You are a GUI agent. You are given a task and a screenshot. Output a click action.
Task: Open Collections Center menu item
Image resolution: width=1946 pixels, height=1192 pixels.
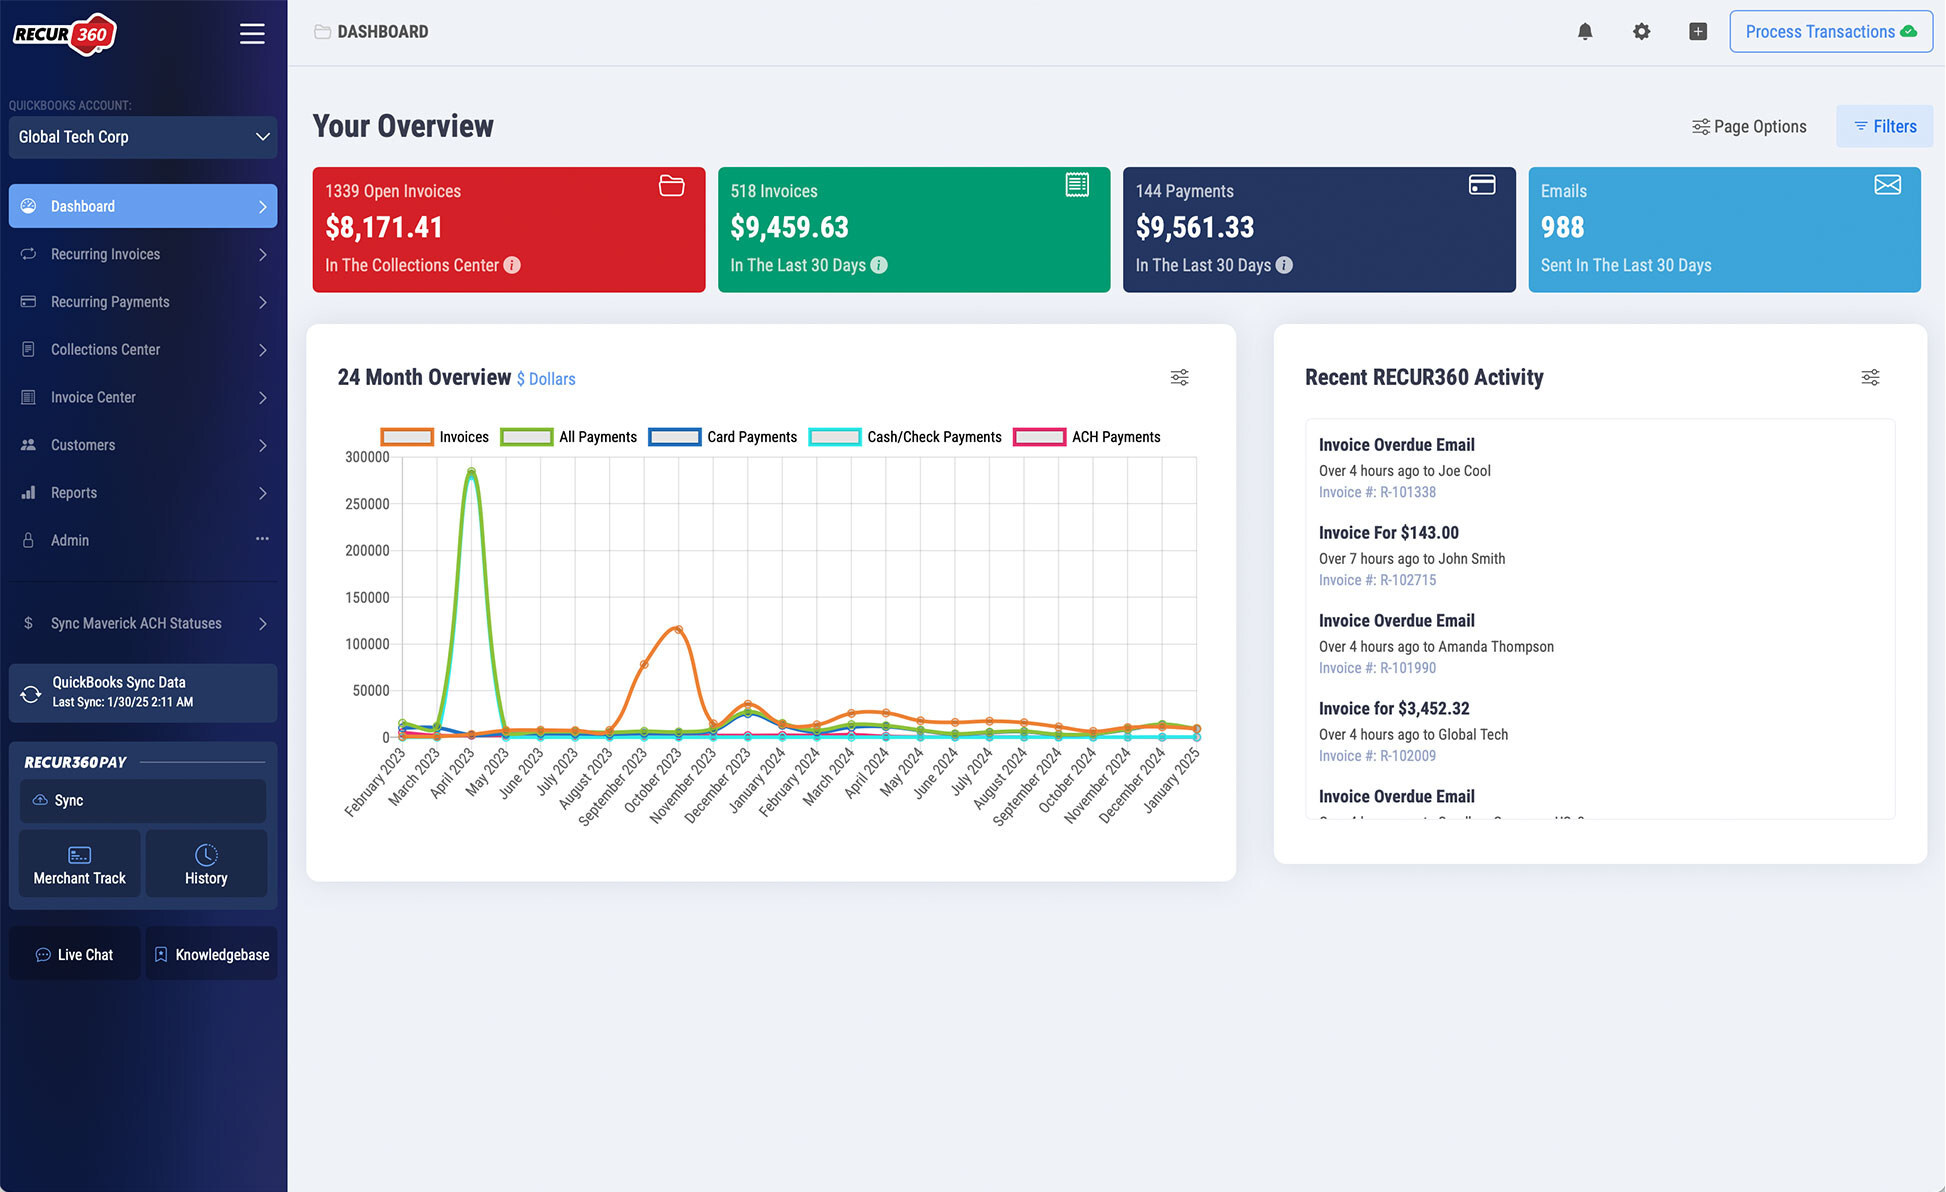click(x=143, y=349)
